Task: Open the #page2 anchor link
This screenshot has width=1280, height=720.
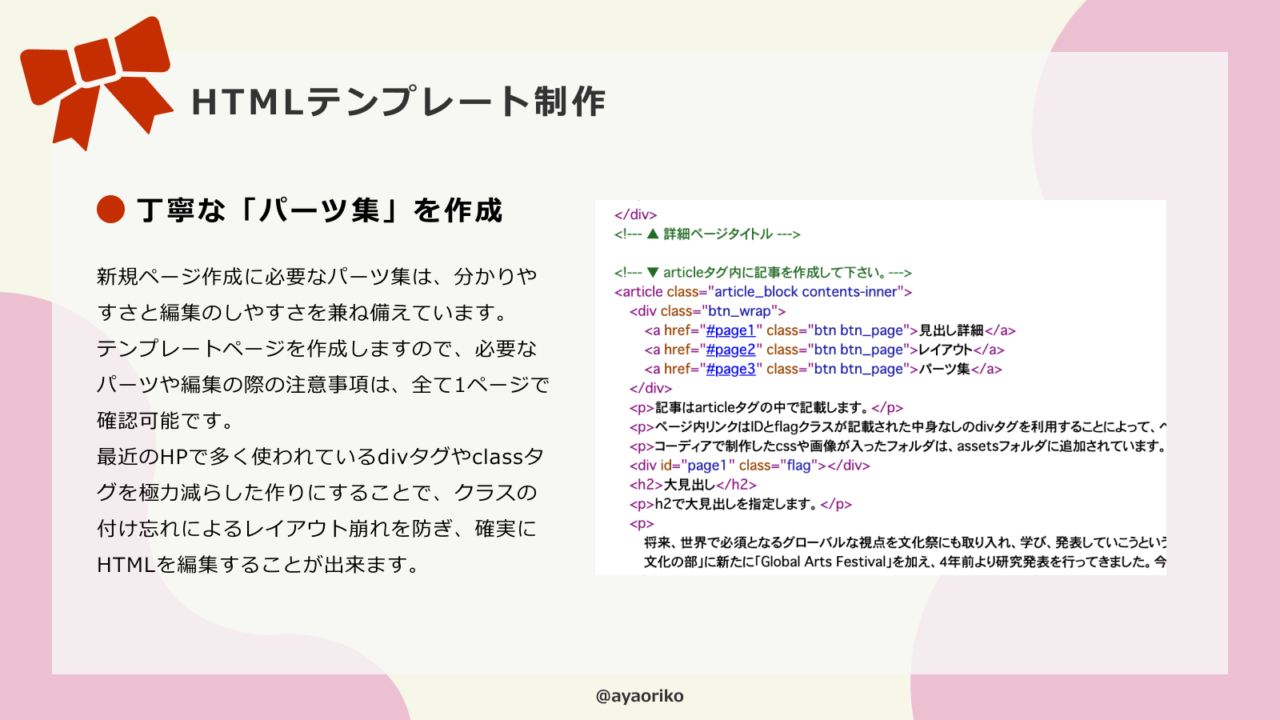Action: (x=734, y=350)
